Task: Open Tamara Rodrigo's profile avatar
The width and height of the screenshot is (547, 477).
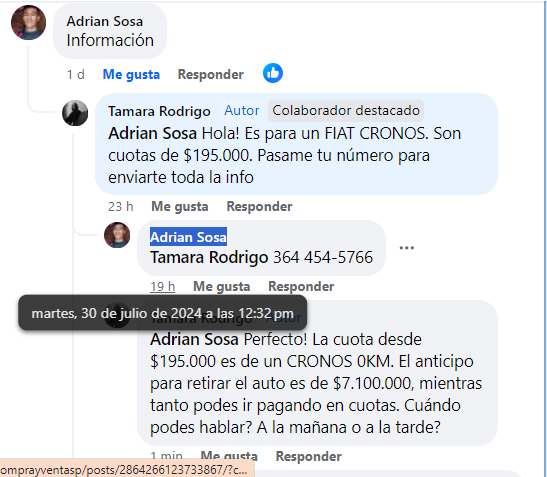Action: pyautogui.click(x=75, y=113)
